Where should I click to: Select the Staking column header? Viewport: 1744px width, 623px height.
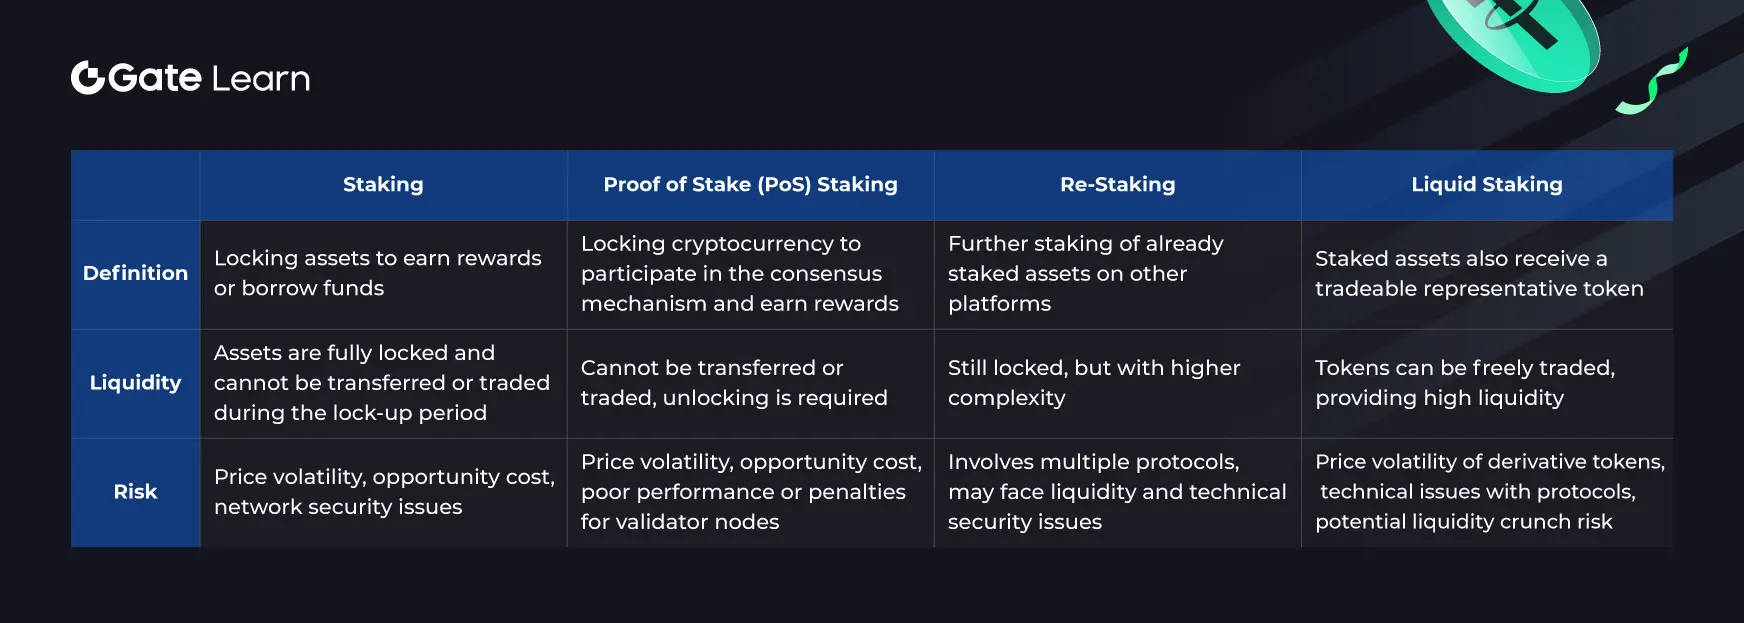click(x=383, y=185)
